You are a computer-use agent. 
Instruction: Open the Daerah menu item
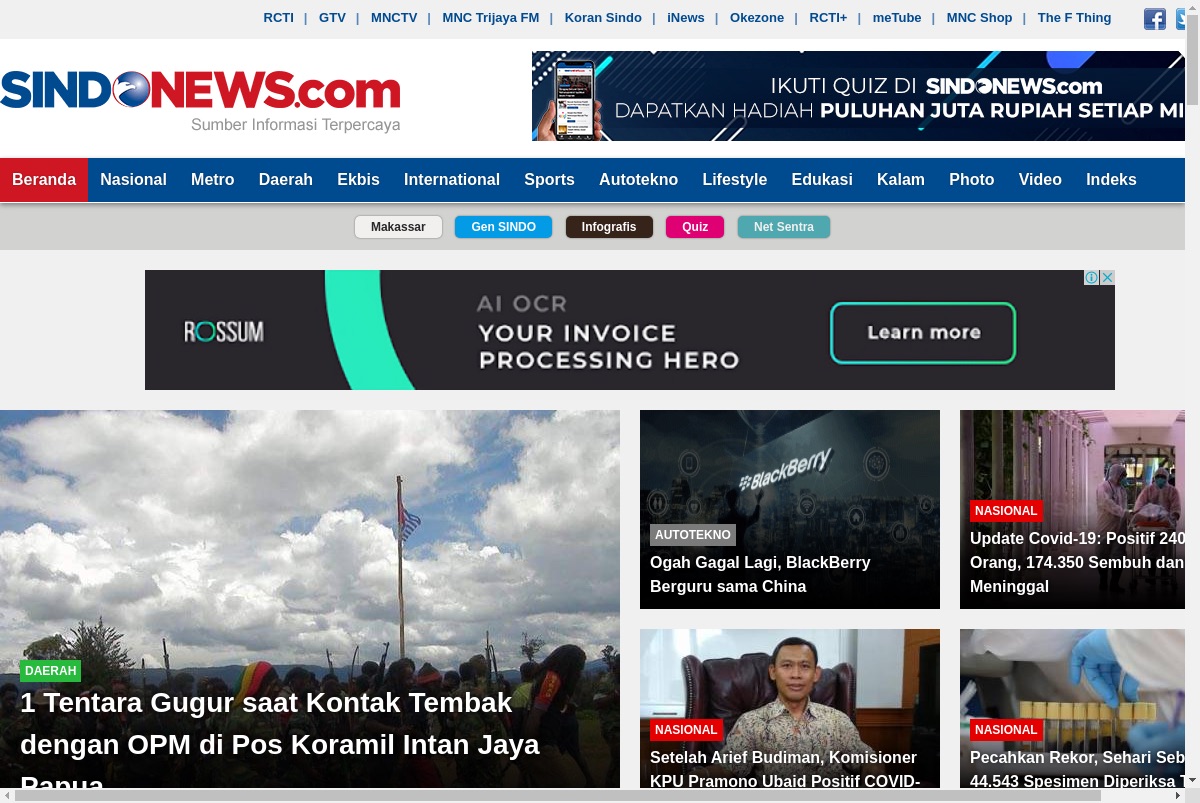(286, 180)
